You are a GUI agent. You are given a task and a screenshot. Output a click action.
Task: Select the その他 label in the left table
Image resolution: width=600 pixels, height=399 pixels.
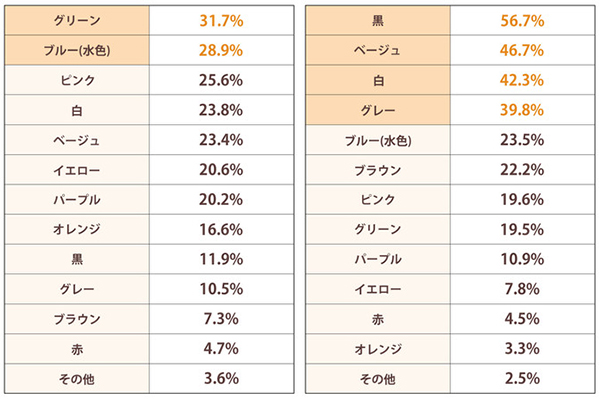[x=77, y=379]
